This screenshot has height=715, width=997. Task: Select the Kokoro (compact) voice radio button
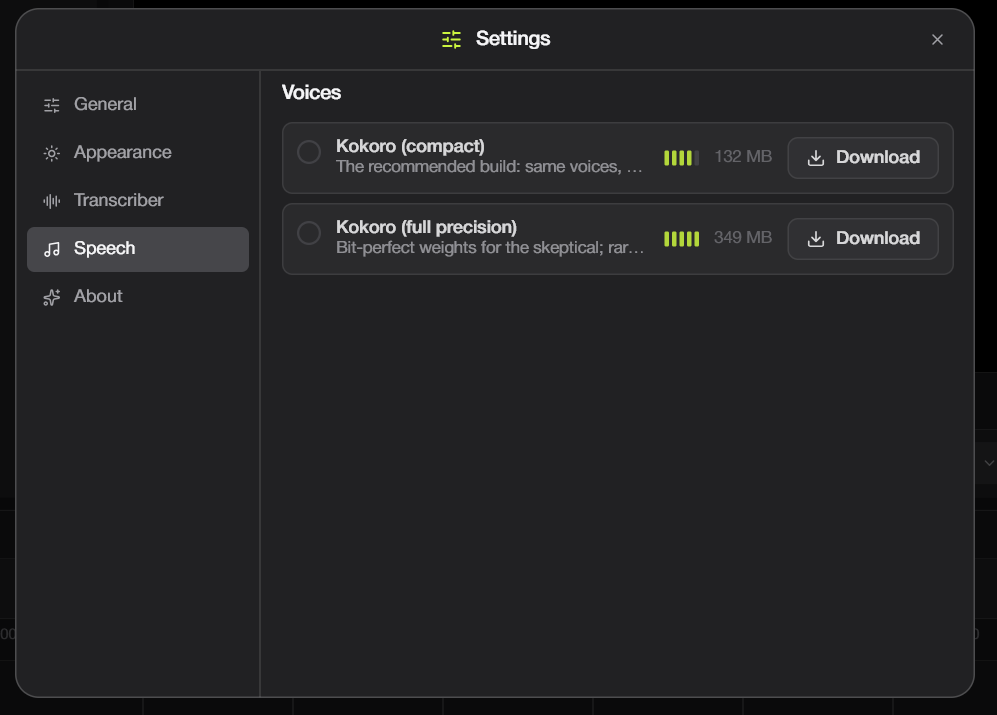pyautogui.click(x=309, y=152)
